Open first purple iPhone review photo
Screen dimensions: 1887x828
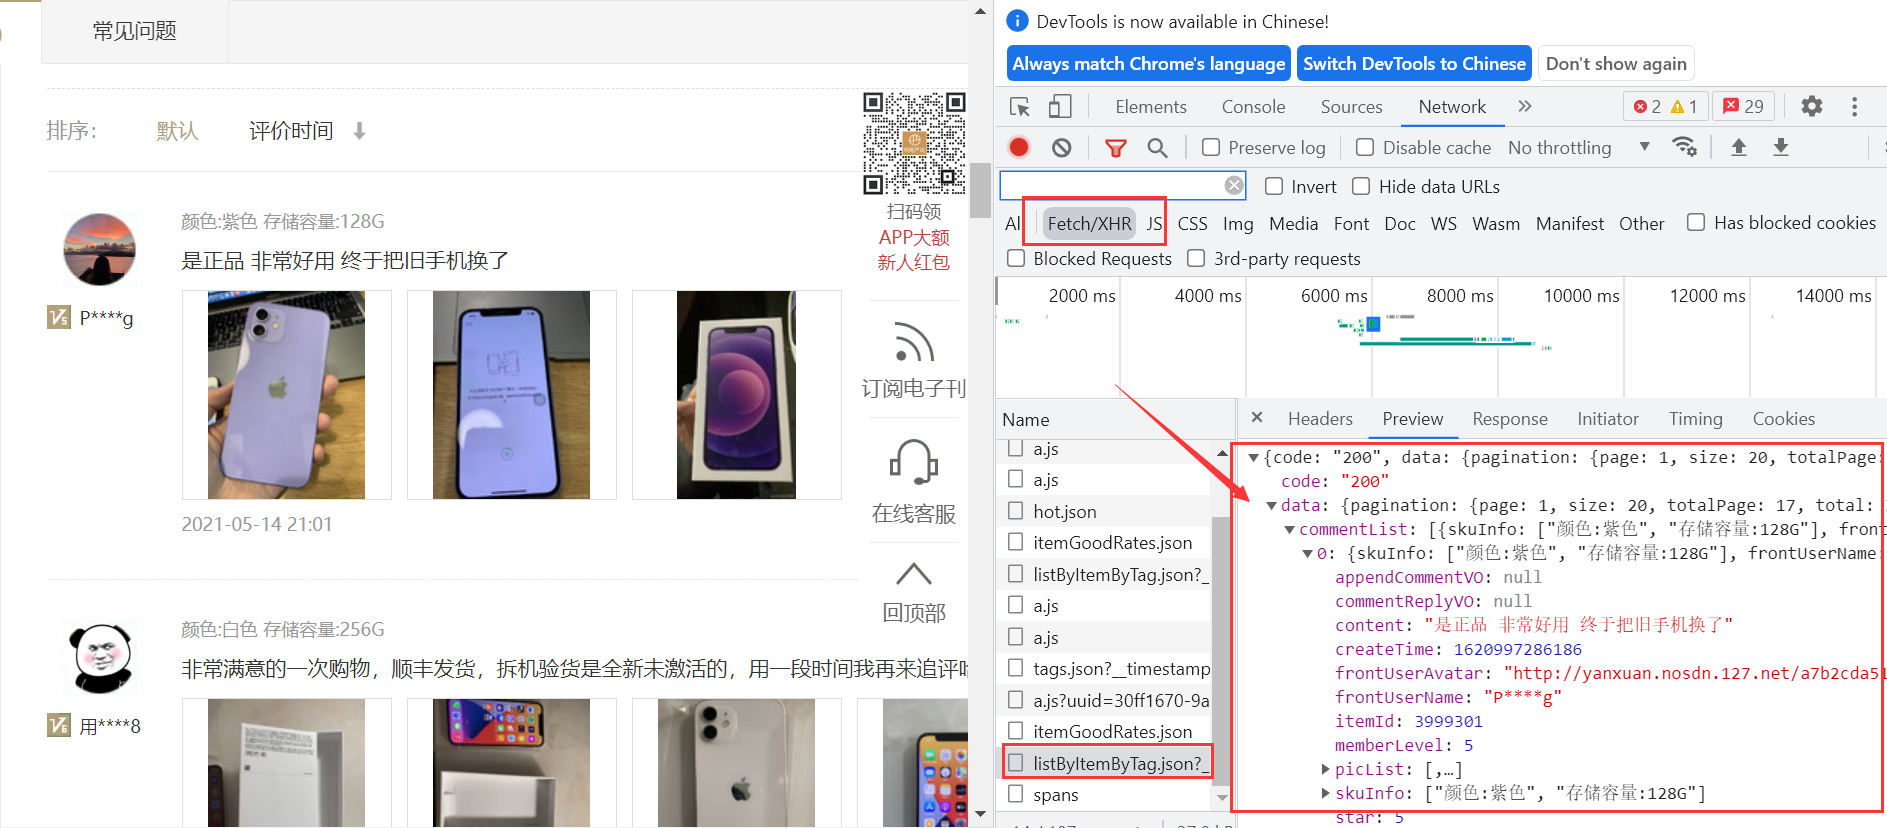[x=286, y=395]
